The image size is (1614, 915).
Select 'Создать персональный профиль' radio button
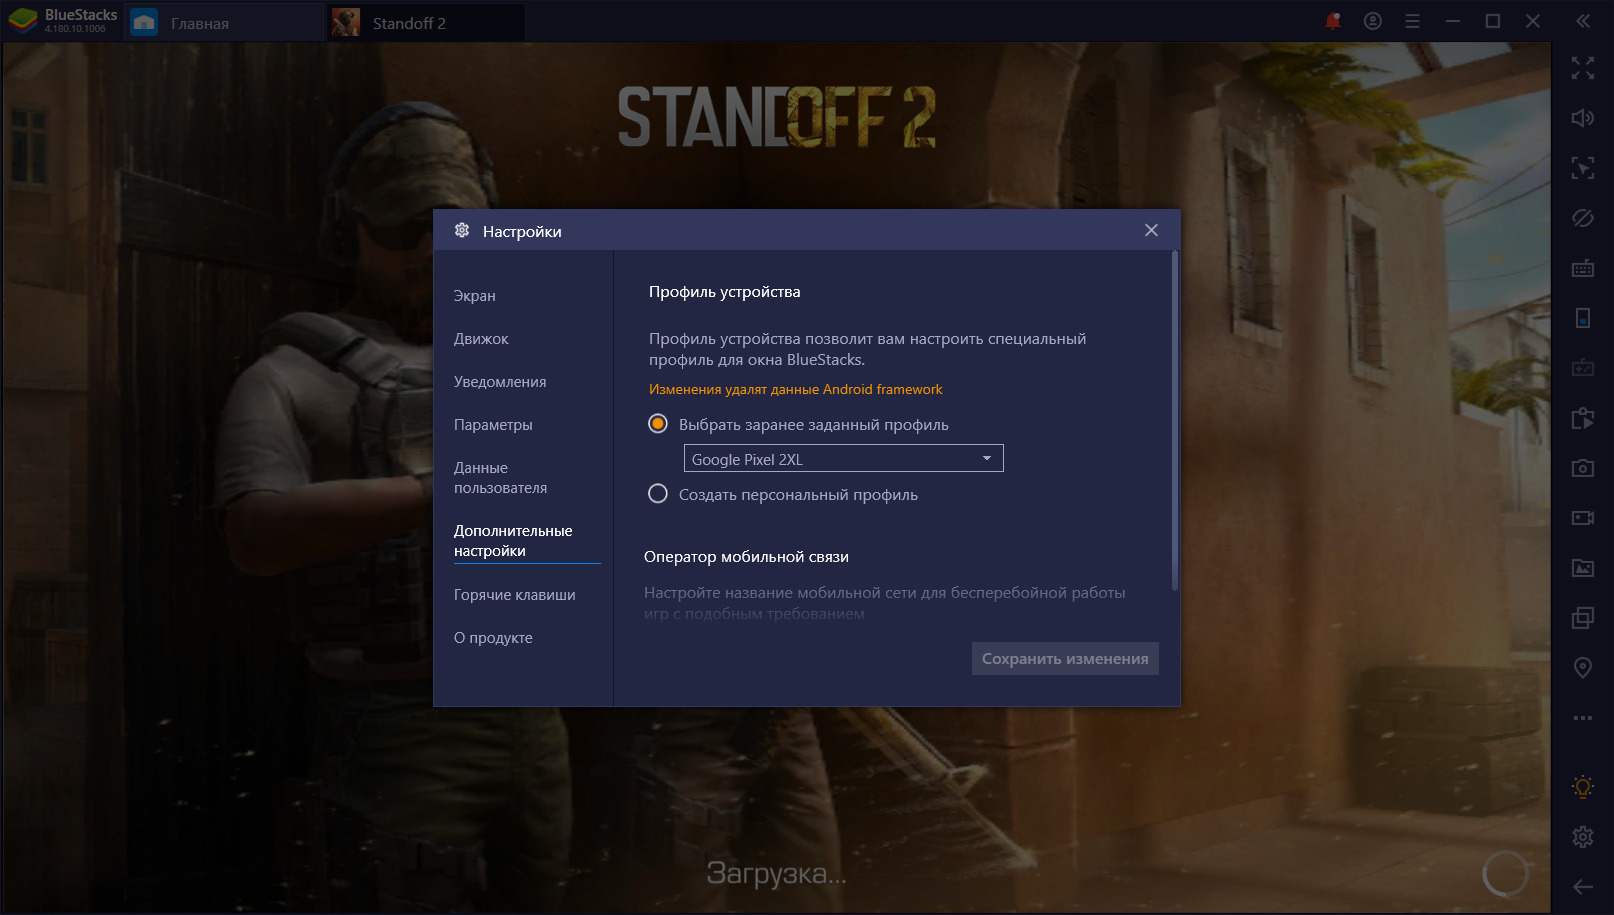click(658, 494)
